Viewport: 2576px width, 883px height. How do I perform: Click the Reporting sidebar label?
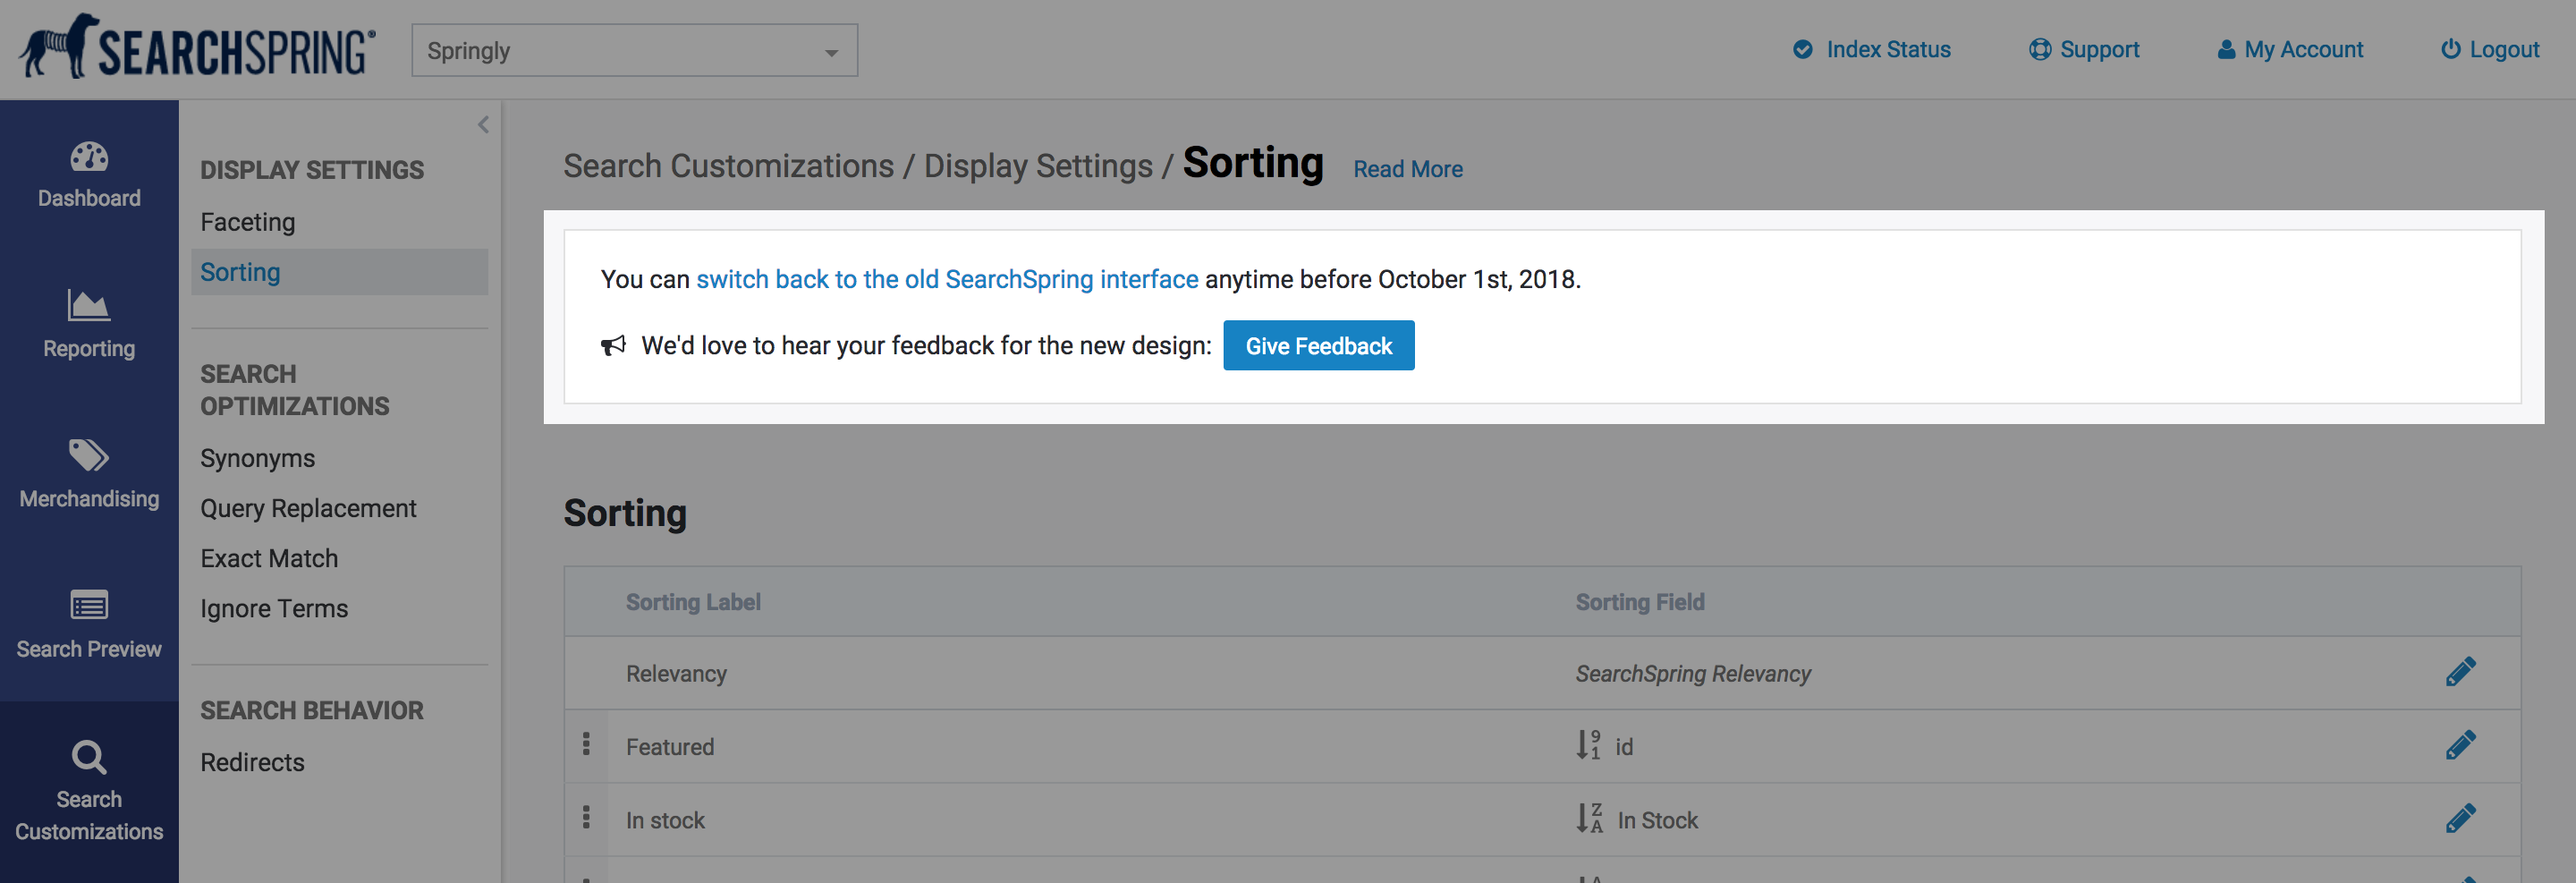[89, 349]
